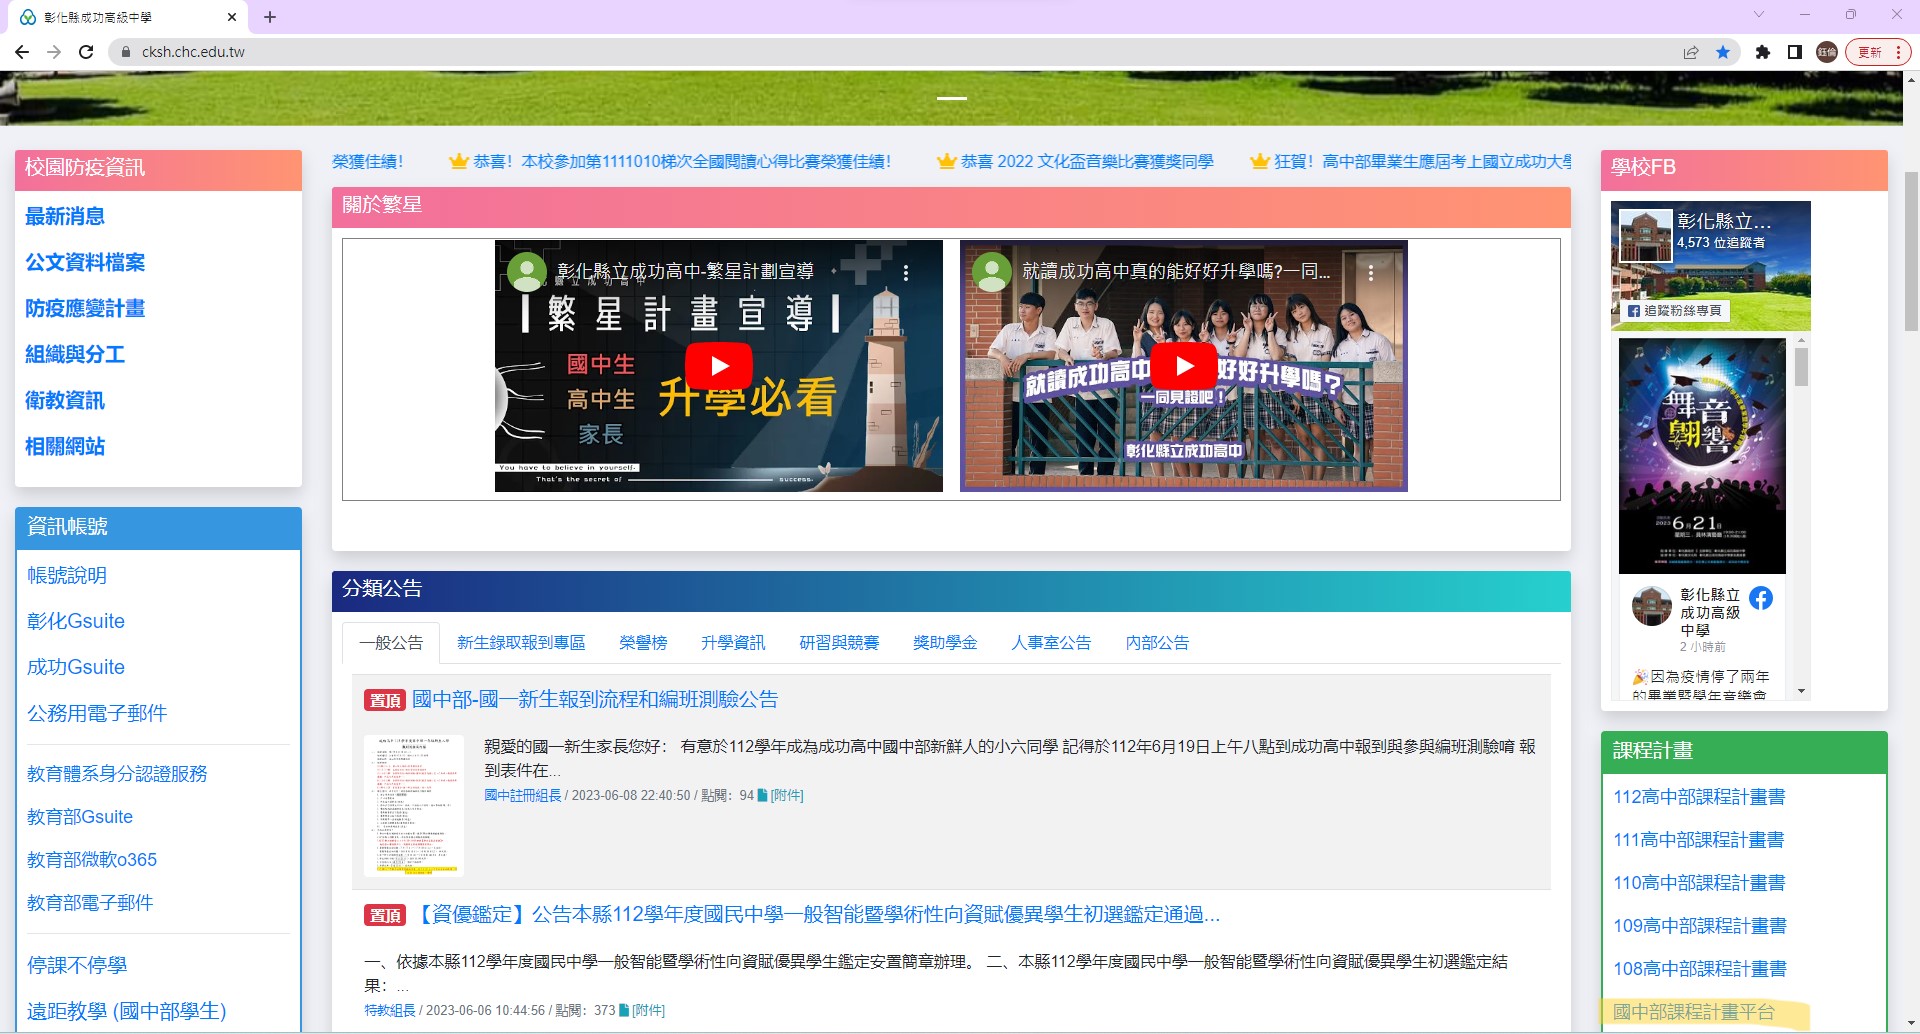Open the 國一新生報到 attachment thumbnail
This screenshot has height=1034, width=1920.
(x=413, y=806)
